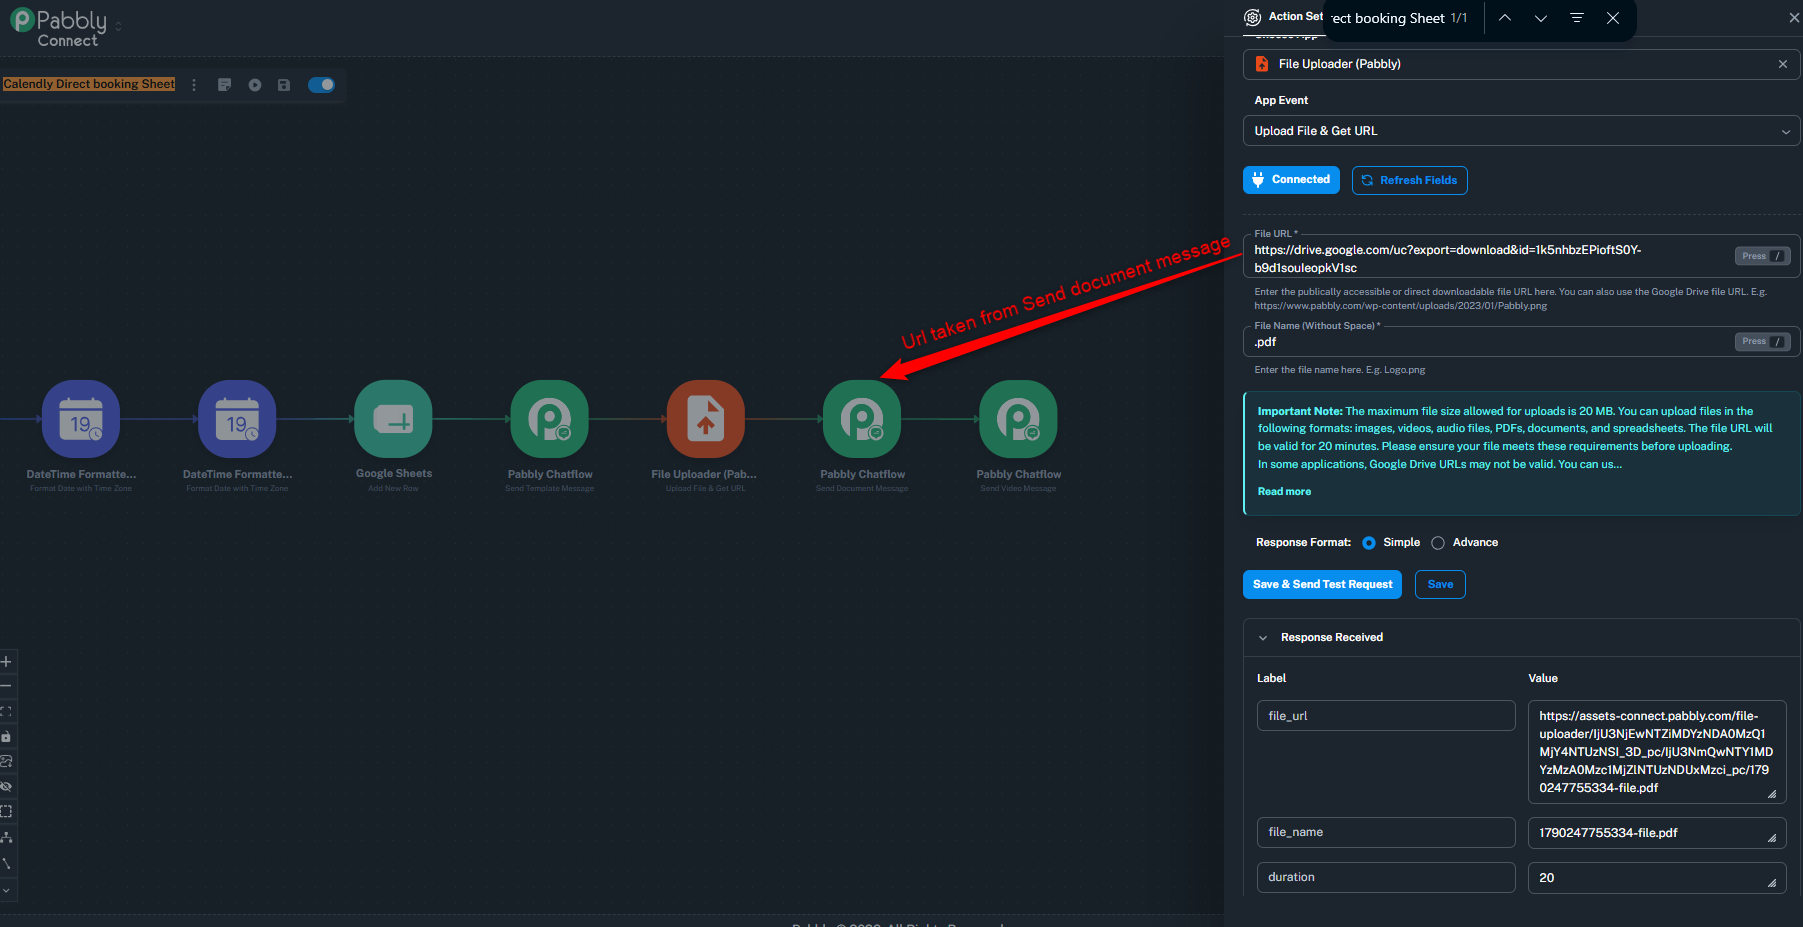The height and width of the screenshot is (927, 1803).
Task: Click the run workflow play icon
Action: click(x=255, y=85)
